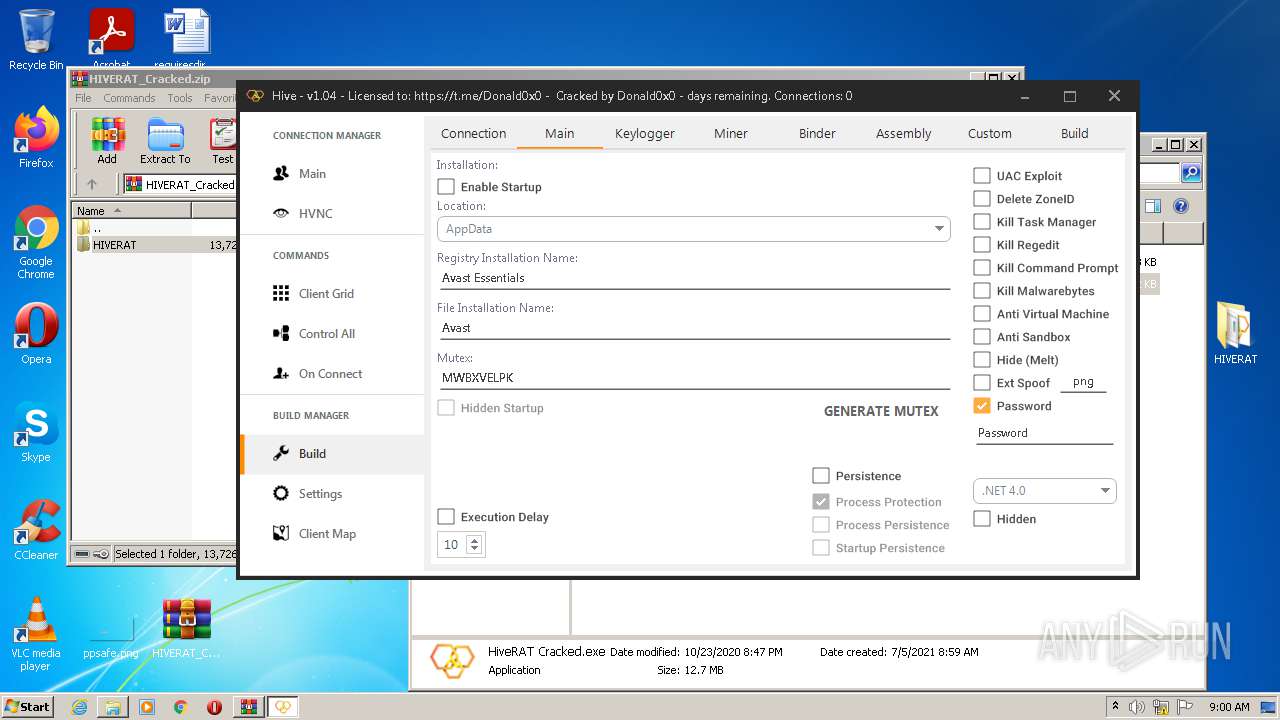The width and height of the screenshot is (1280, 720).
Task: Select the Control All command
Action: [314, 334]
